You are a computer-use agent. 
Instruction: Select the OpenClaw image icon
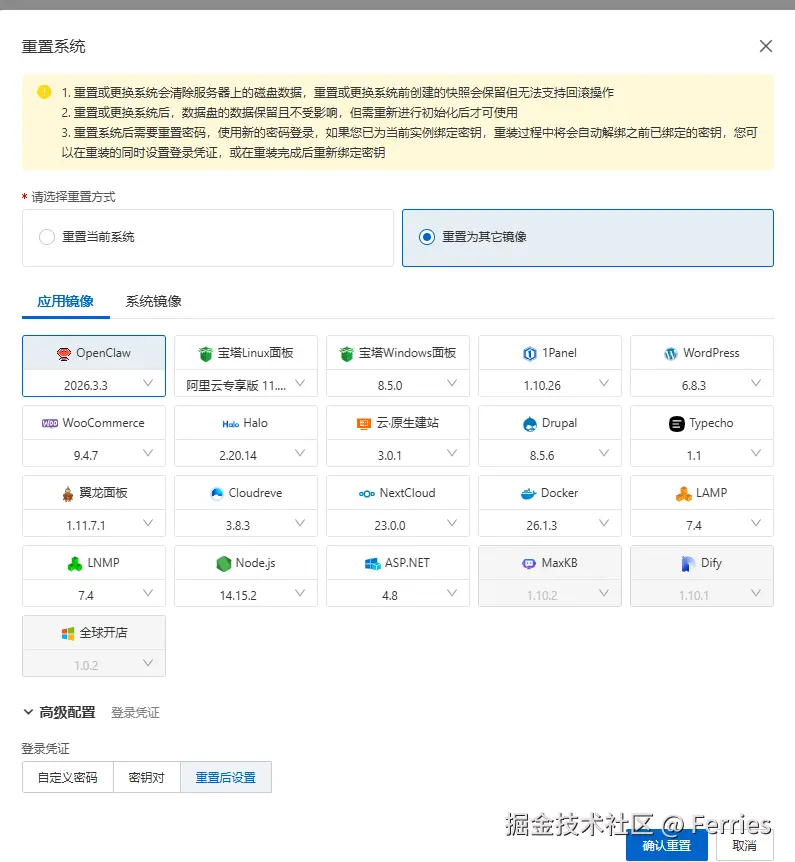click(64, 353)
